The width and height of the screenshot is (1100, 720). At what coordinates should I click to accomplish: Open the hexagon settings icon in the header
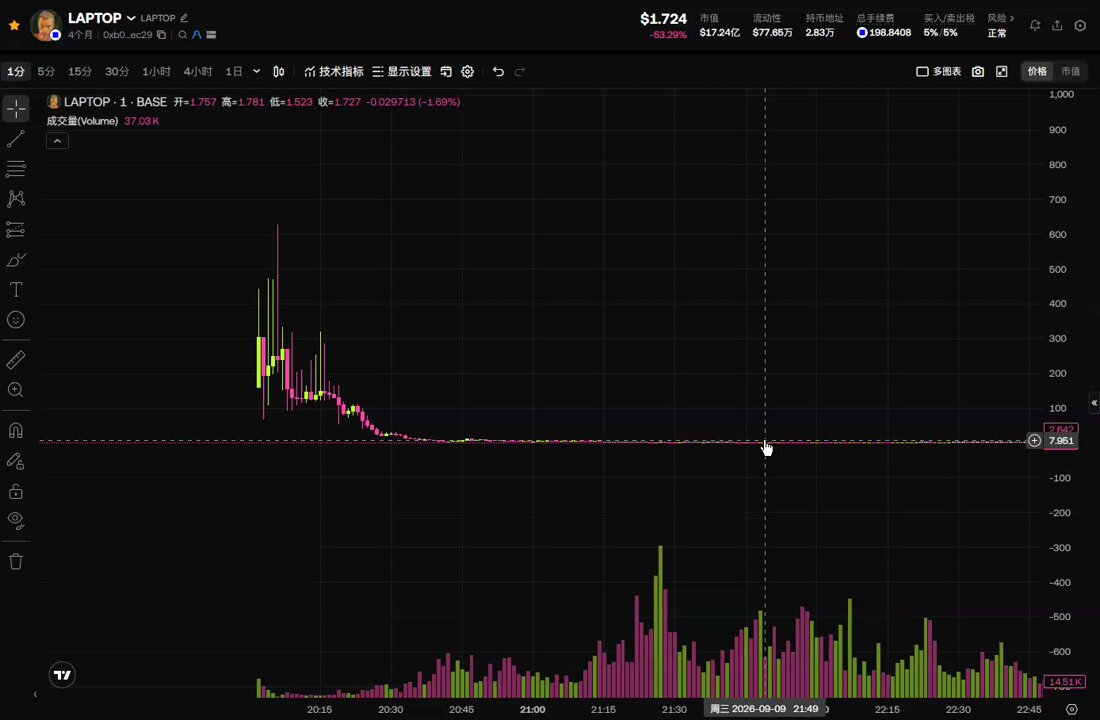pos(1080,25)
